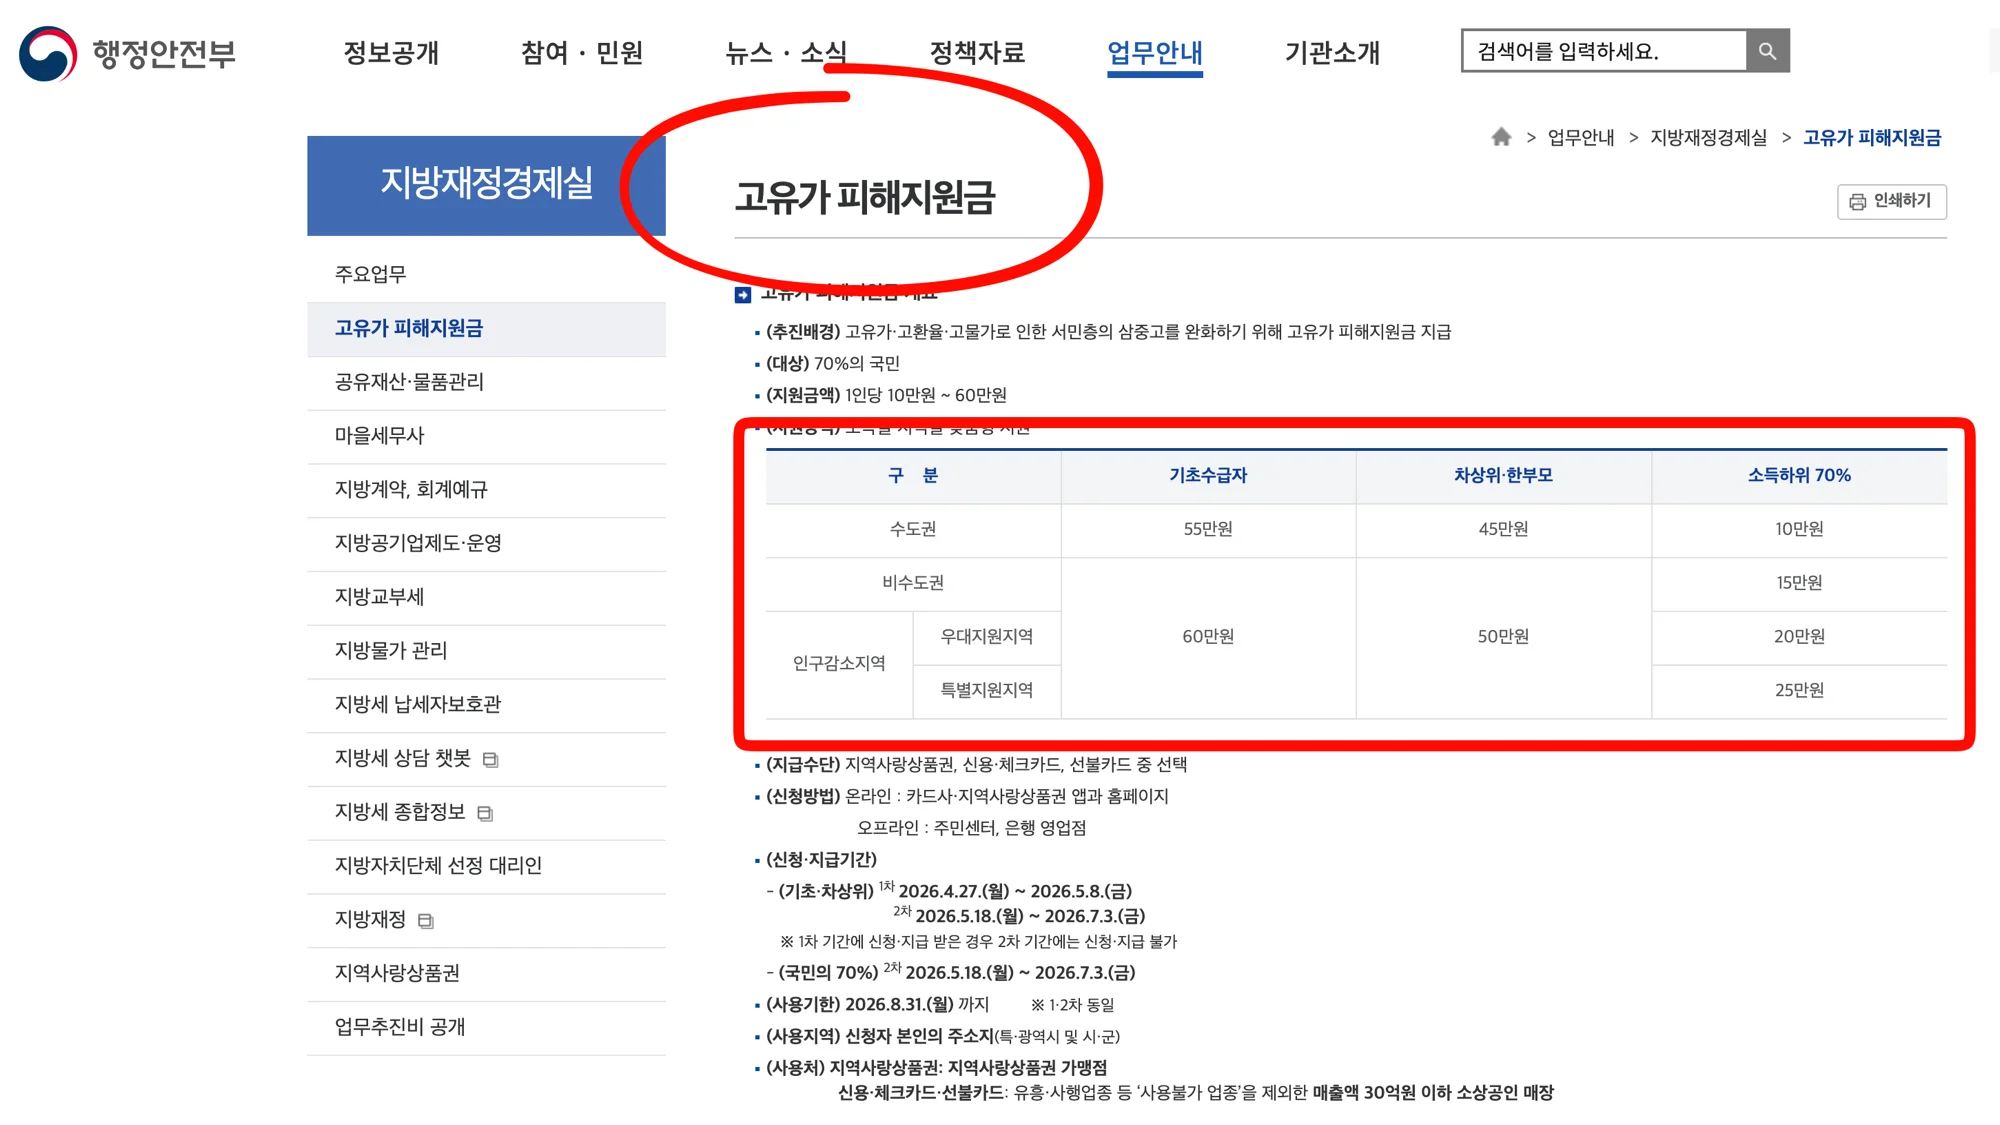The width and height of the screenshot is (2000, 1125).
Task: Select 지방공기업제도·운영 in the sidebar
Action: 486,543
